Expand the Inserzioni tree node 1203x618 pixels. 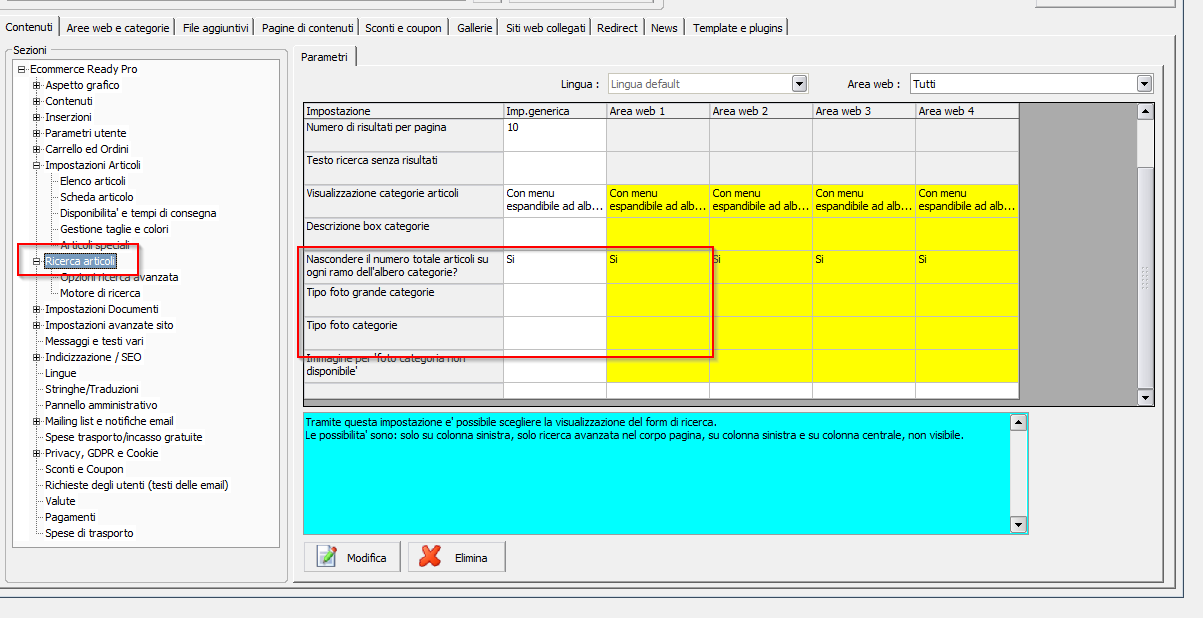pyautogui.click(x=37, y=117)
